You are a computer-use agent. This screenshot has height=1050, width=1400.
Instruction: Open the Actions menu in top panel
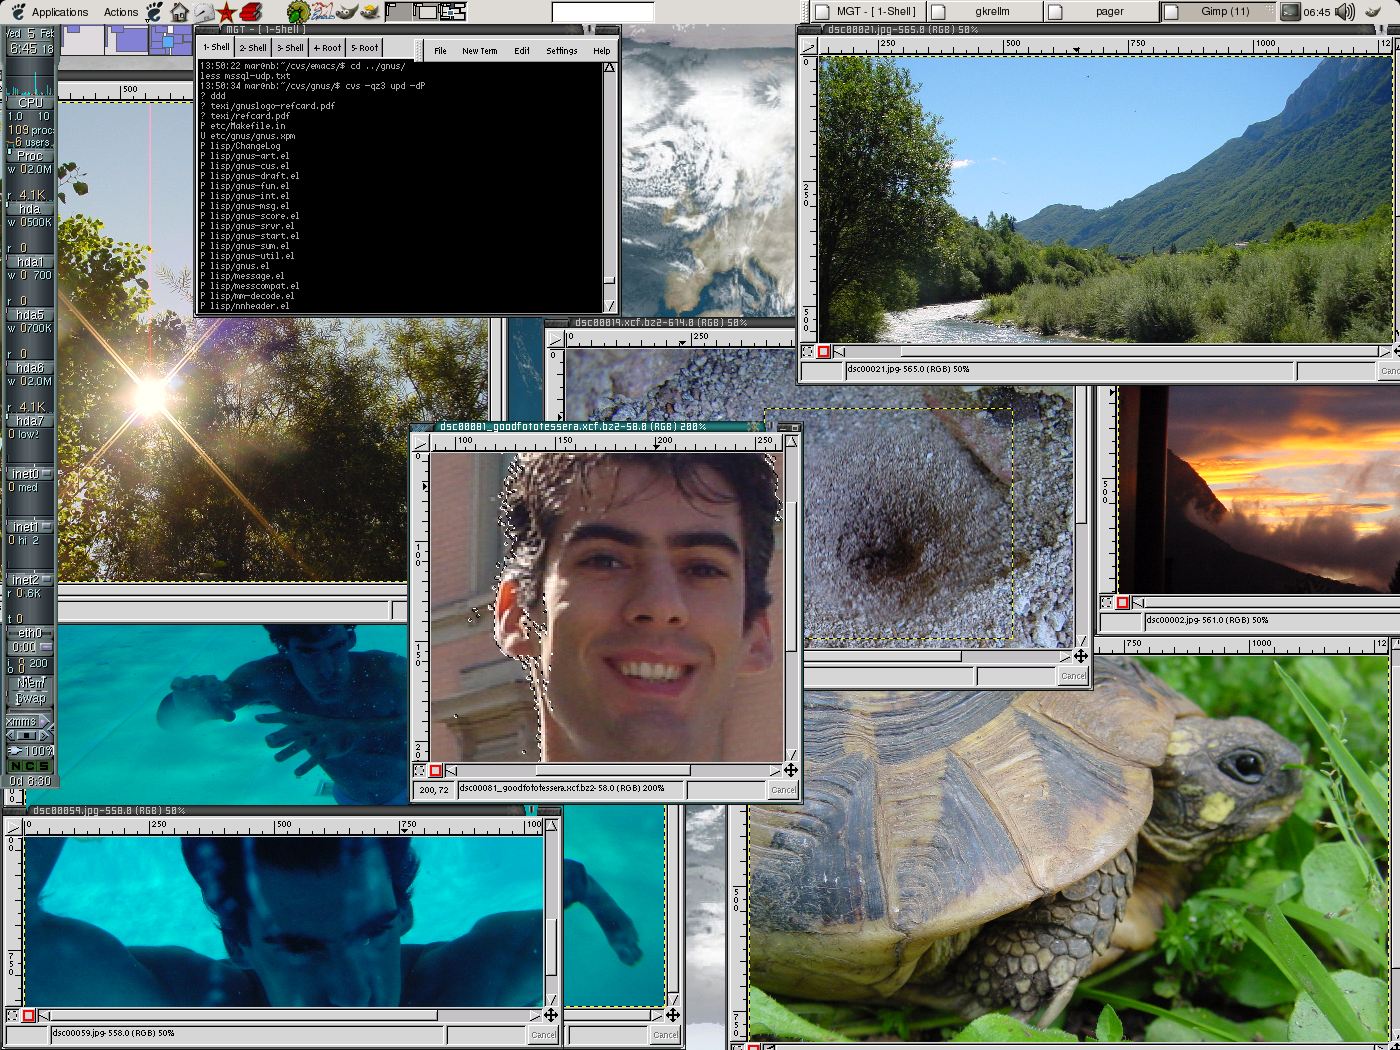tap(121, 12)
